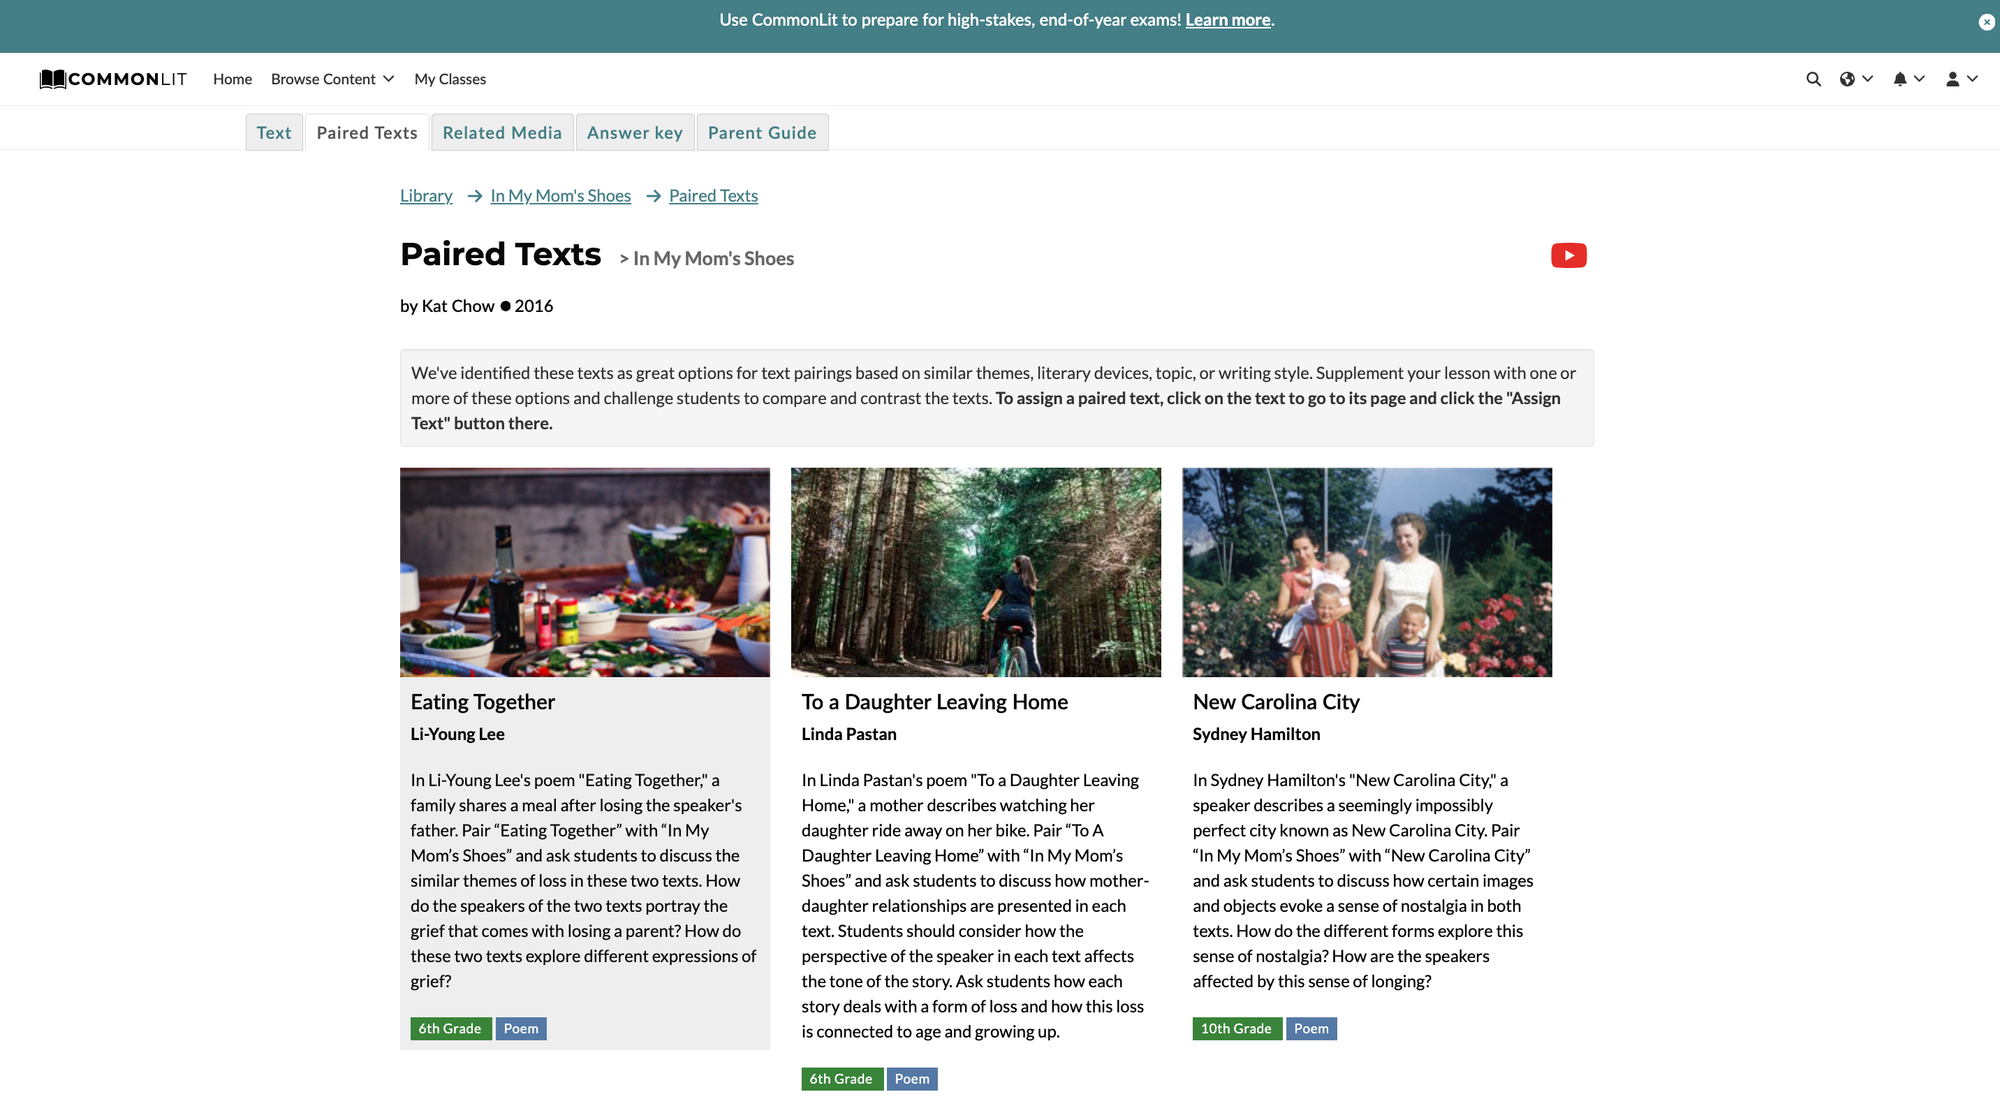
Task: Click author name Li-Young Lee
Action: 457,734
